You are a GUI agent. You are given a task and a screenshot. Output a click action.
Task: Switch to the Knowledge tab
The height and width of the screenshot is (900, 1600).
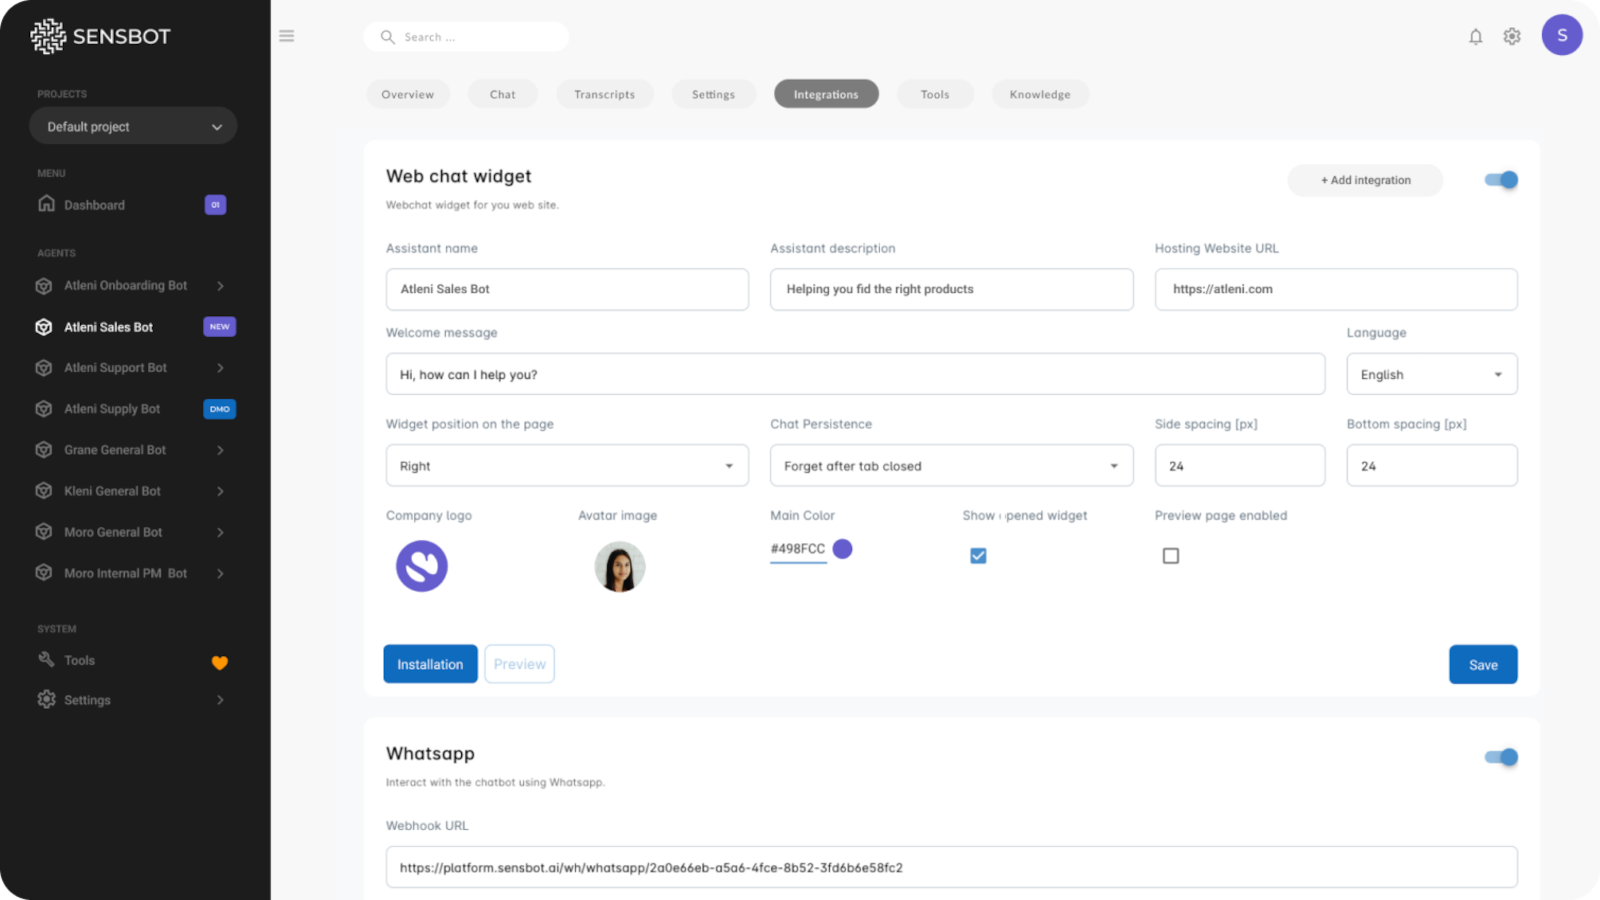click(1040, 94)
